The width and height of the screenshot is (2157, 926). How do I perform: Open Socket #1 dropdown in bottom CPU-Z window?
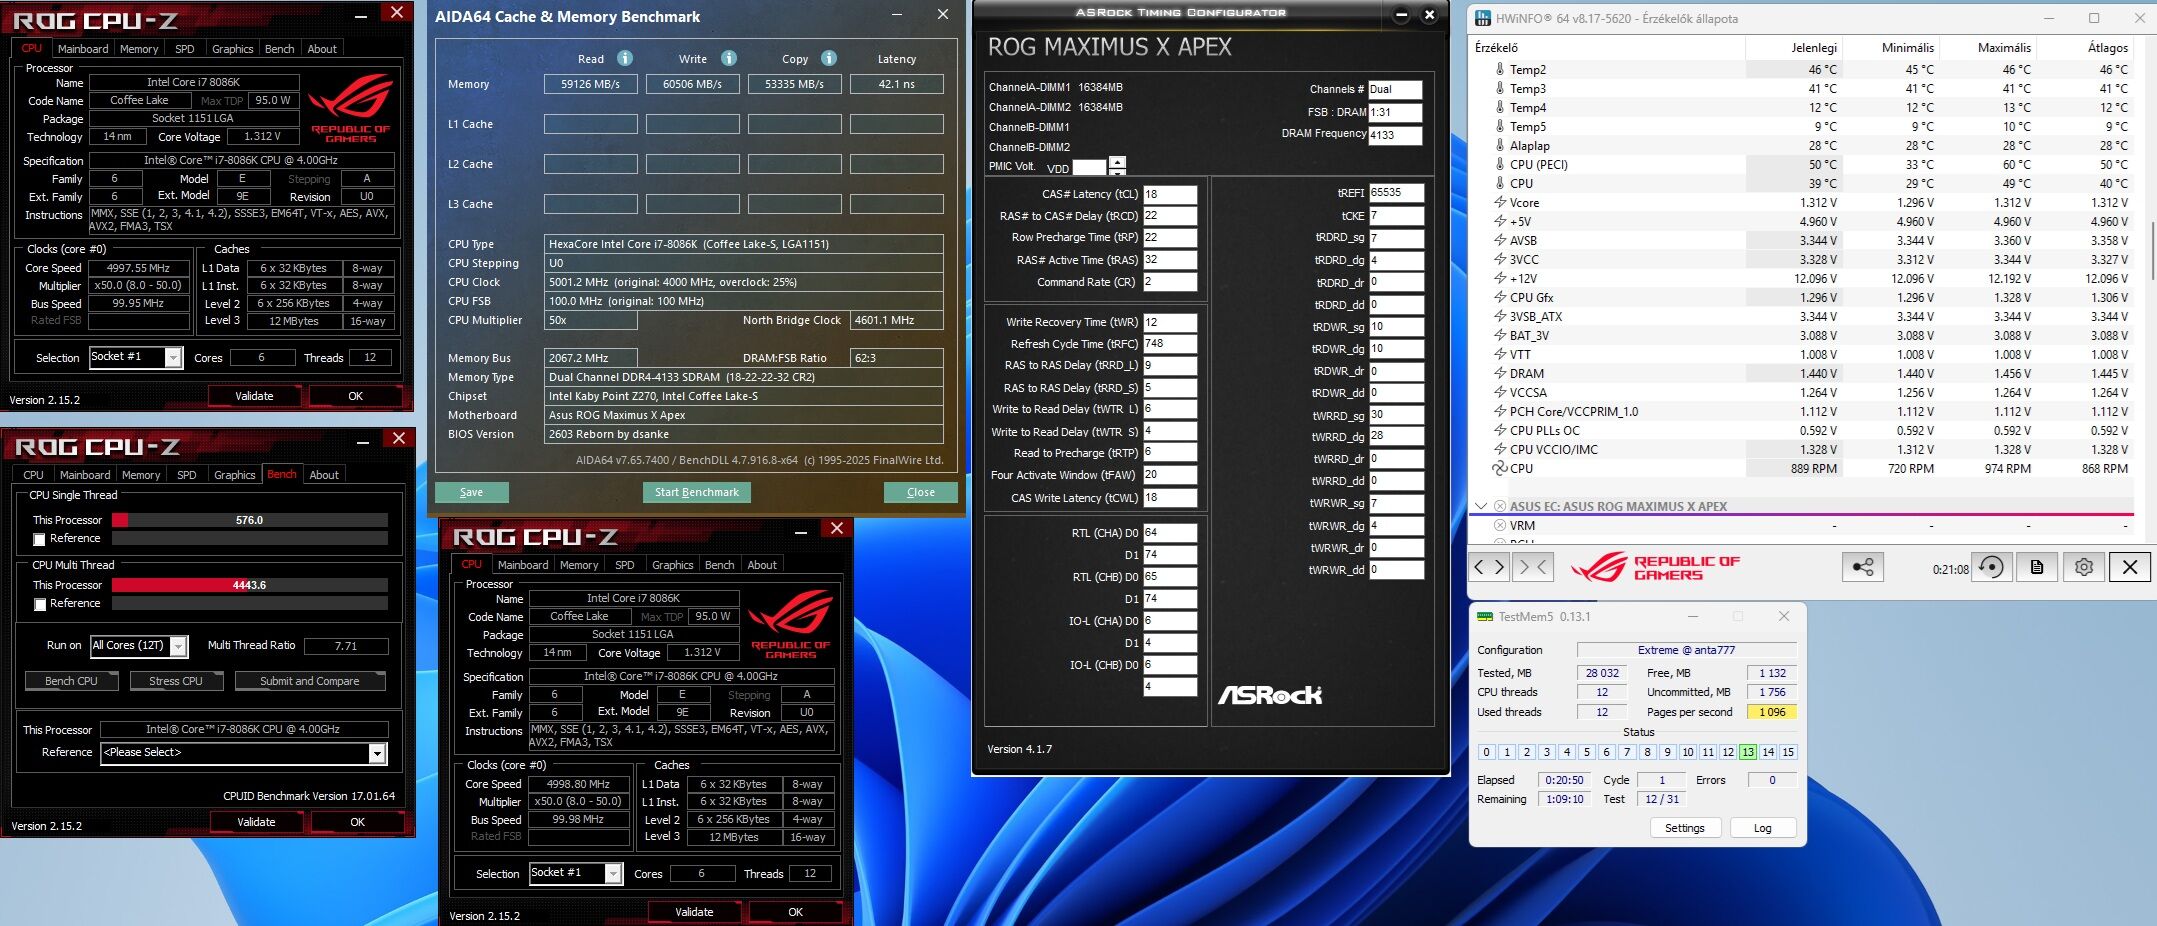613,873
